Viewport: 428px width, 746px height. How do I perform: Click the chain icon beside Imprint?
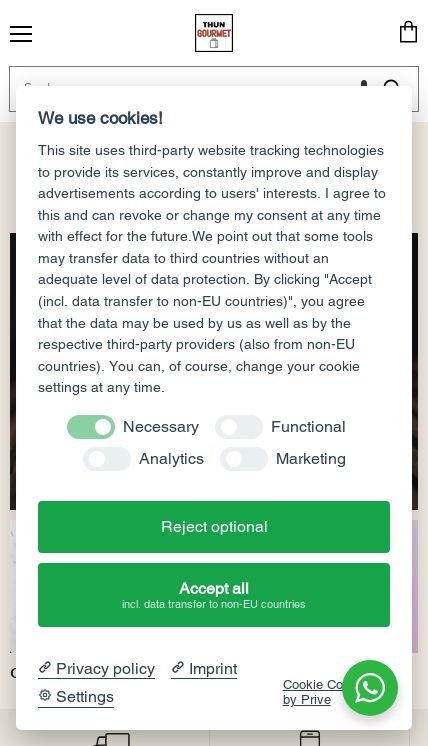(178, 667)
